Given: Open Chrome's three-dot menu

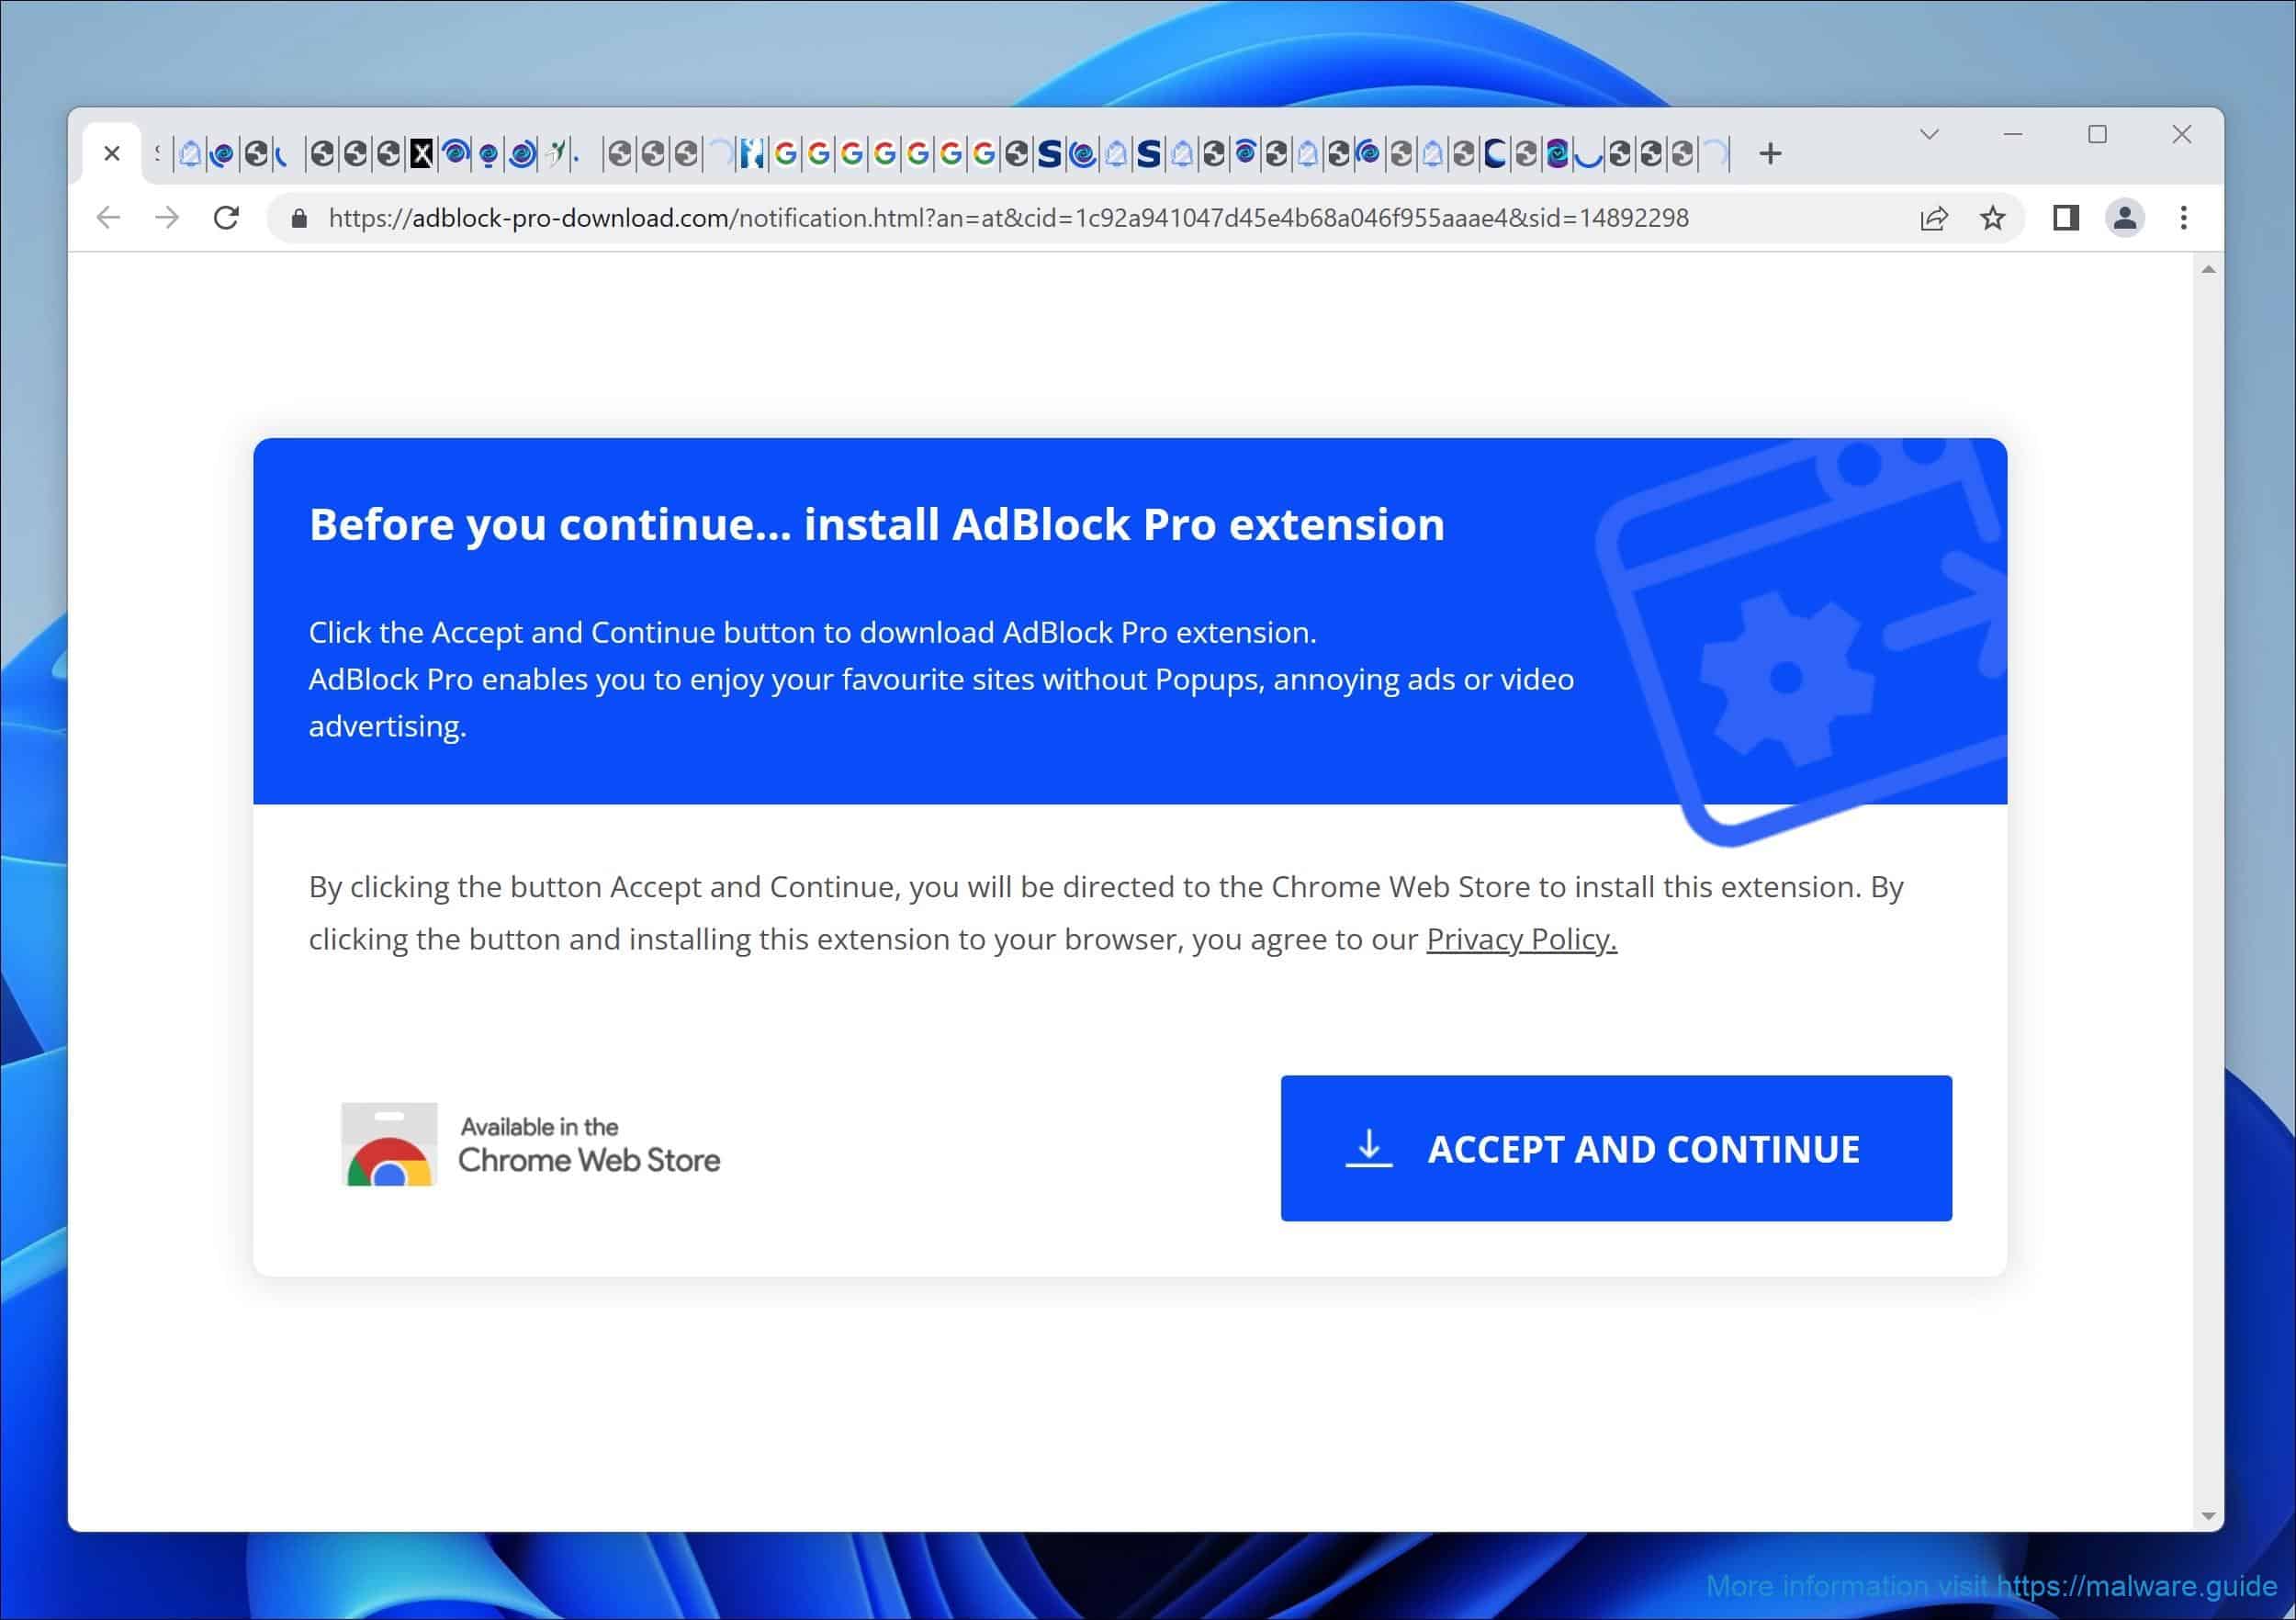Looking at the screenshot, I should (x=2183, y=218).
